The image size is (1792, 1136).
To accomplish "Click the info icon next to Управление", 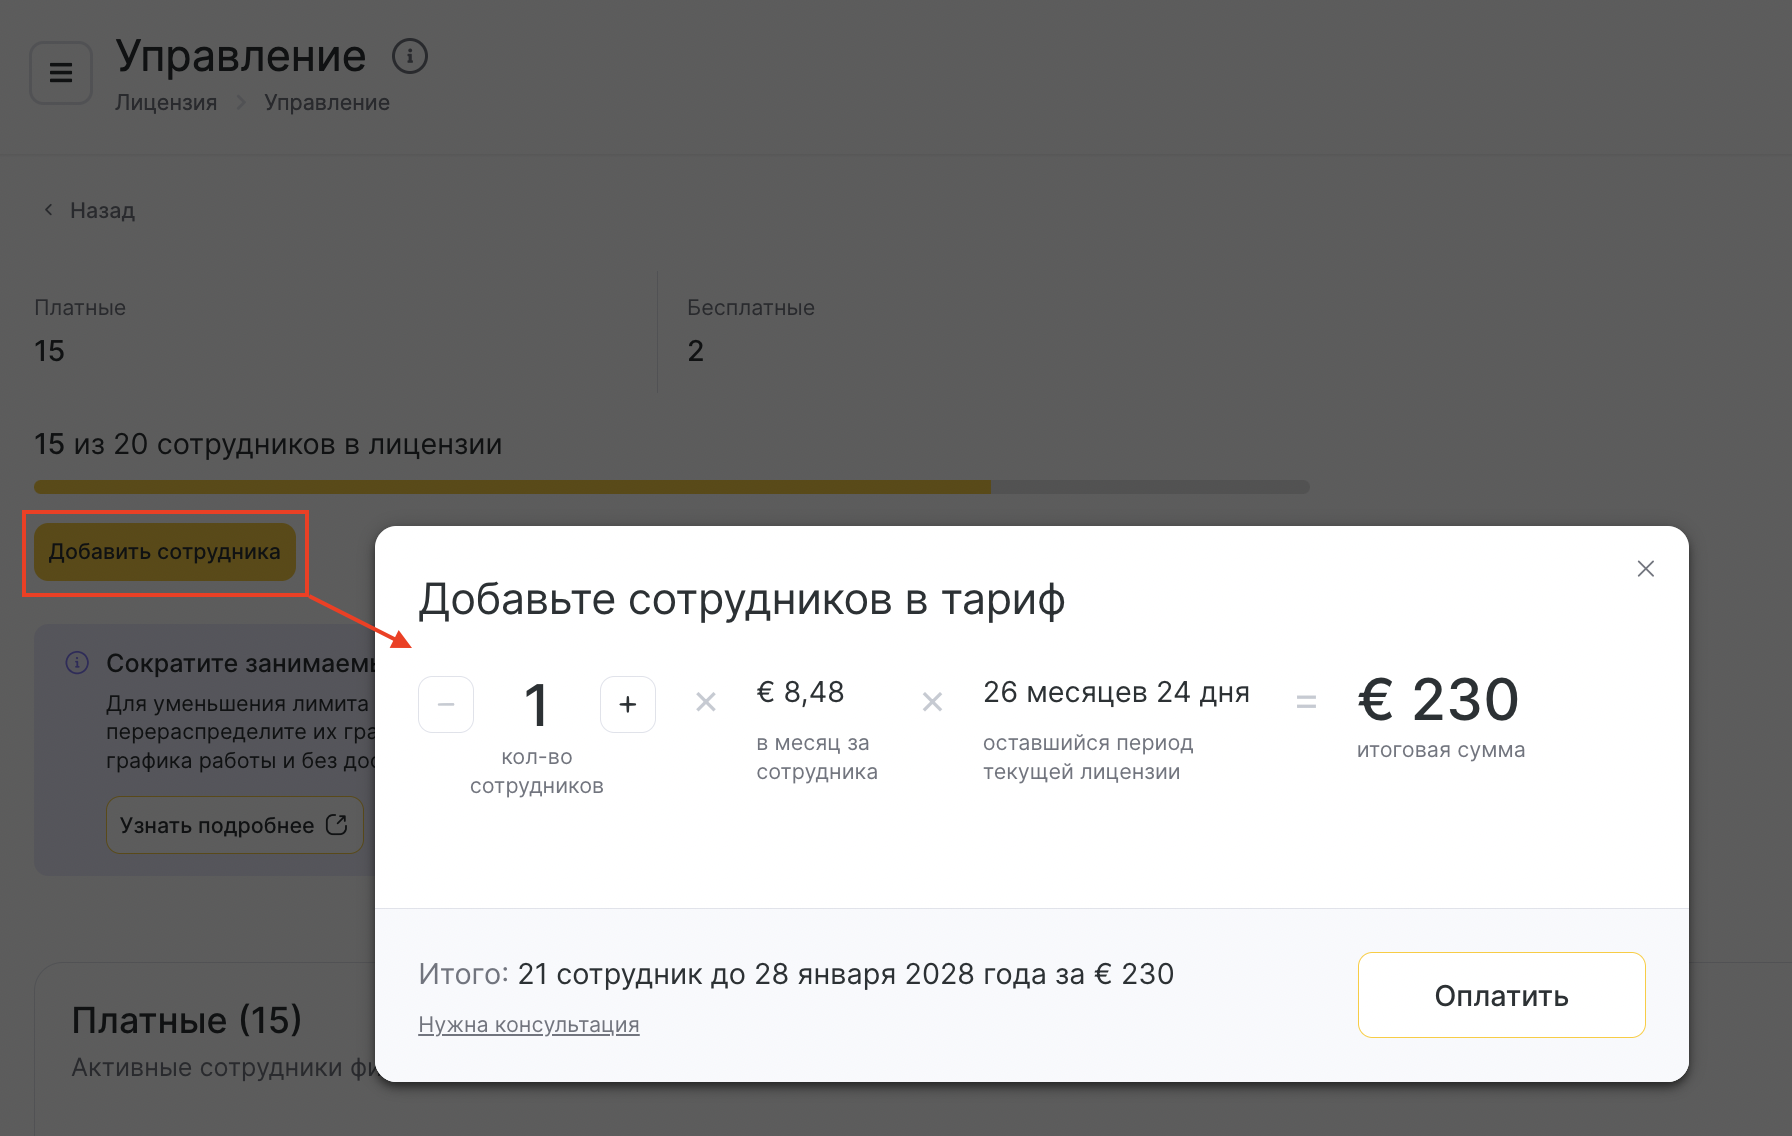I will tap(410, 56).
